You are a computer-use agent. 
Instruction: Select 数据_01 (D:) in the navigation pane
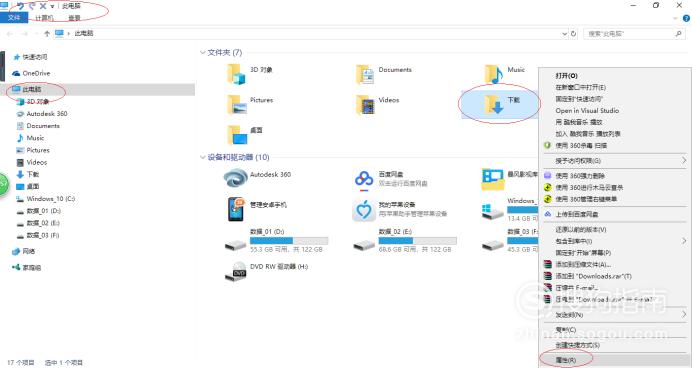coord(43,211)
